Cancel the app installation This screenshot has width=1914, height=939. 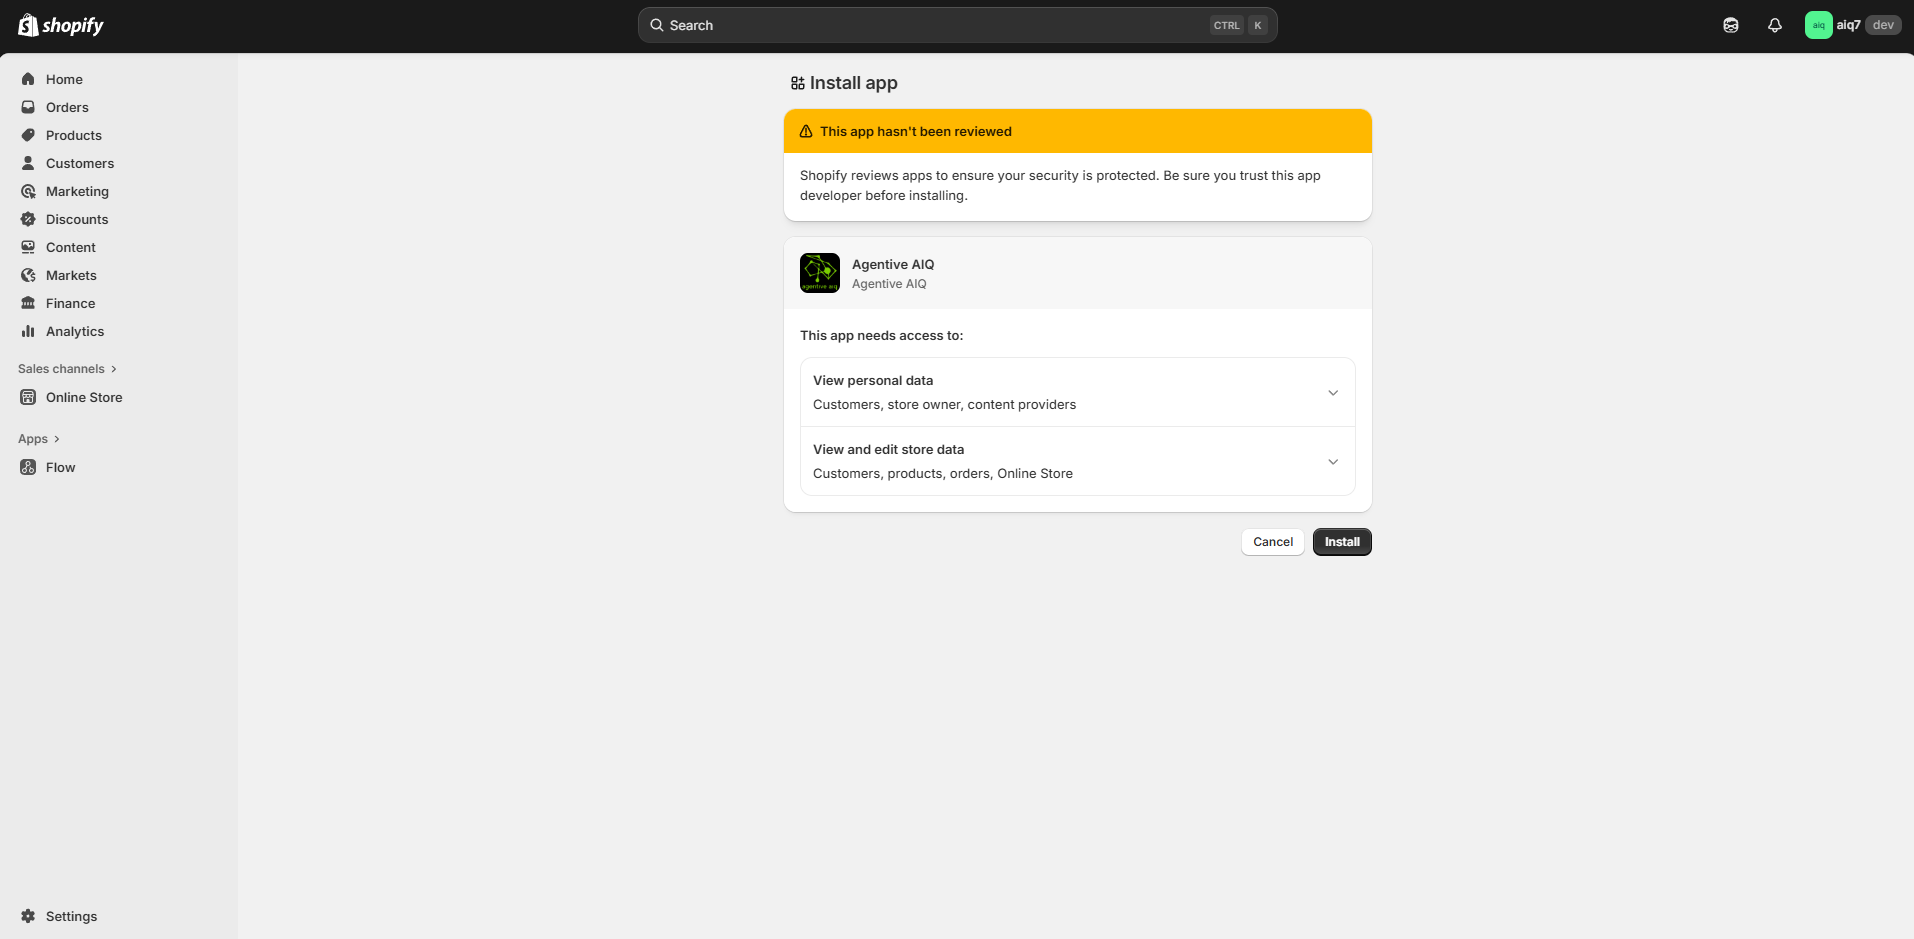click(x=1272, y=542)
